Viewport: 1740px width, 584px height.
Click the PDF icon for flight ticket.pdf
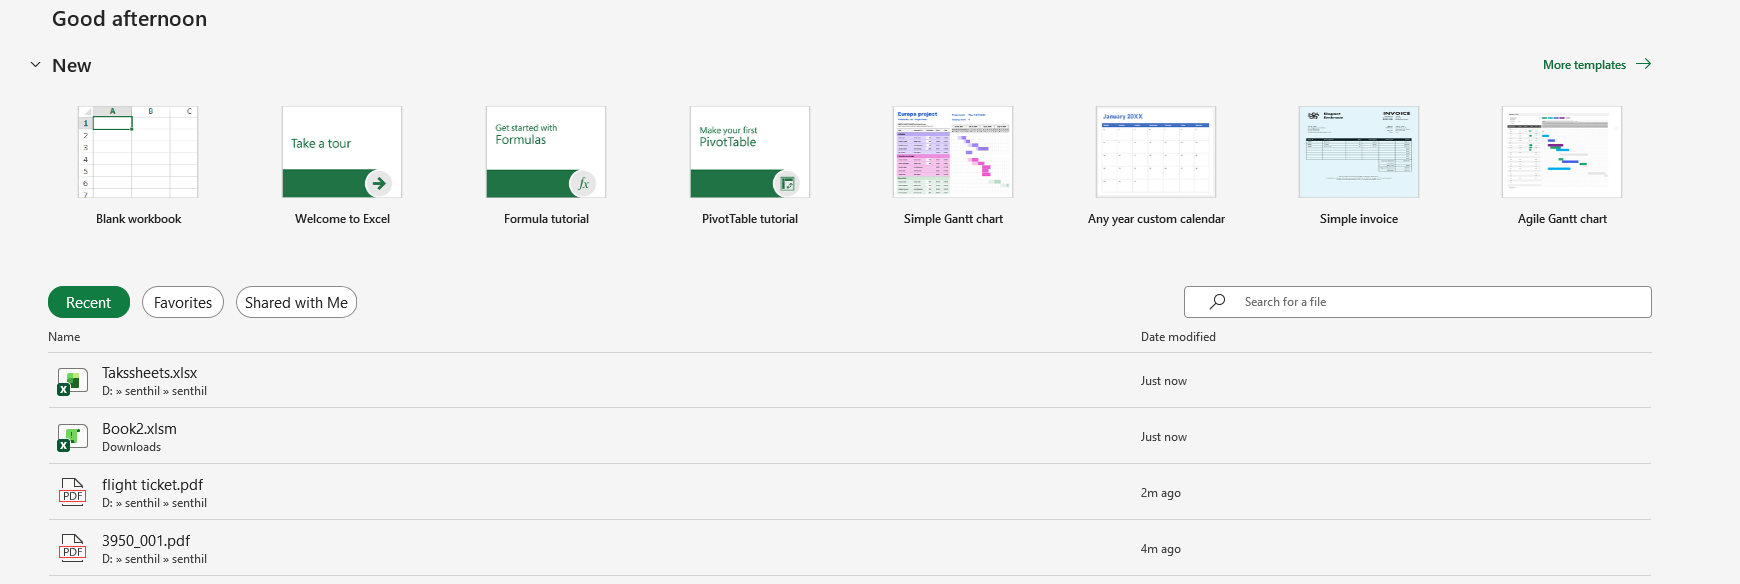(72, 492)
